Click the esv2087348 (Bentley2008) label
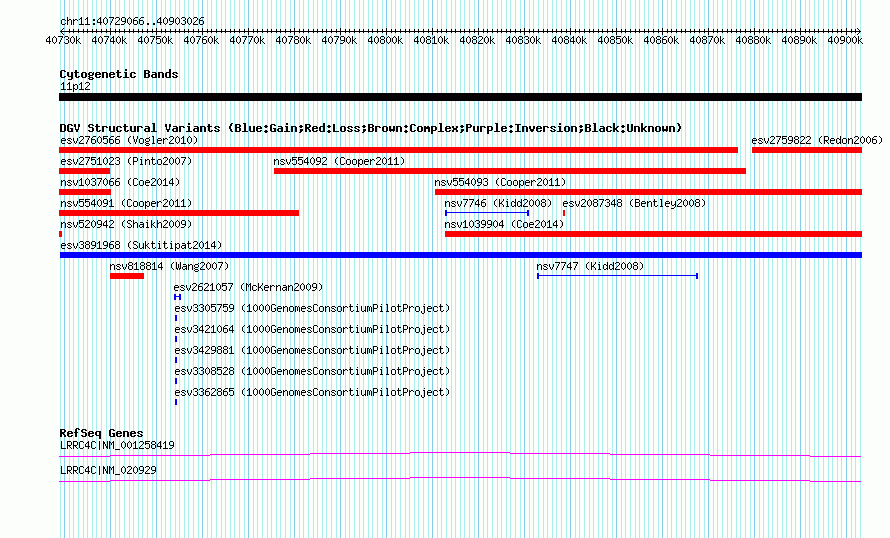 634,203
